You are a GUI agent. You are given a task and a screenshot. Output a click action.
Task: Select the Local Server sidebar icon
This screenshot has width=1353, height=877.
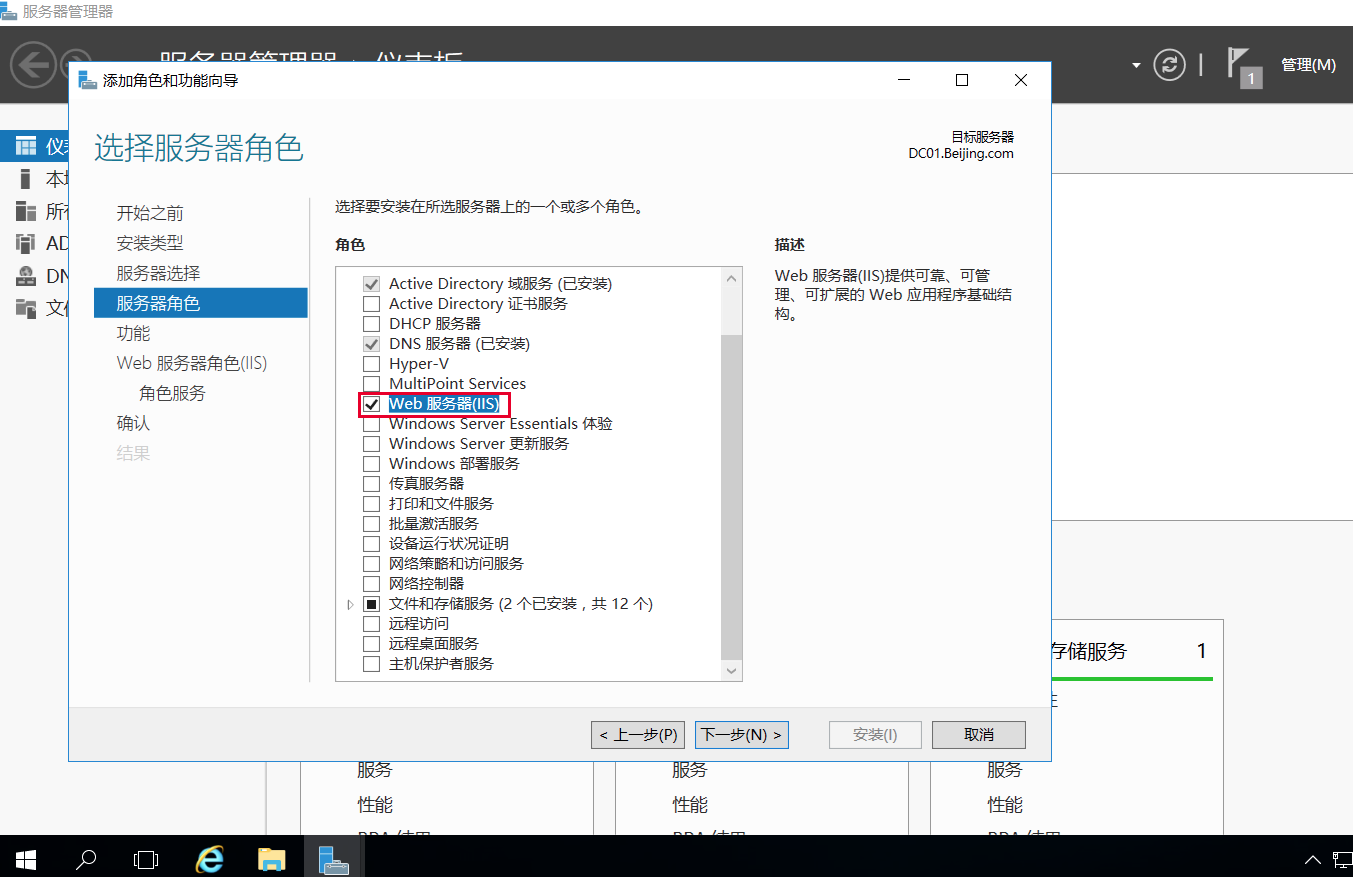coord(26,179)
